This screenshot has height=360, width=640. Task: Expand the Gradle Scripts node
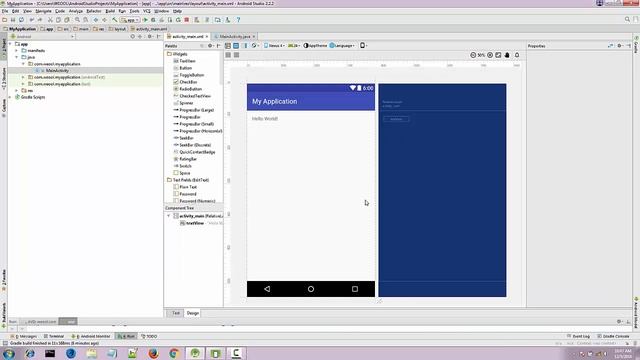(x=10, y=97)
